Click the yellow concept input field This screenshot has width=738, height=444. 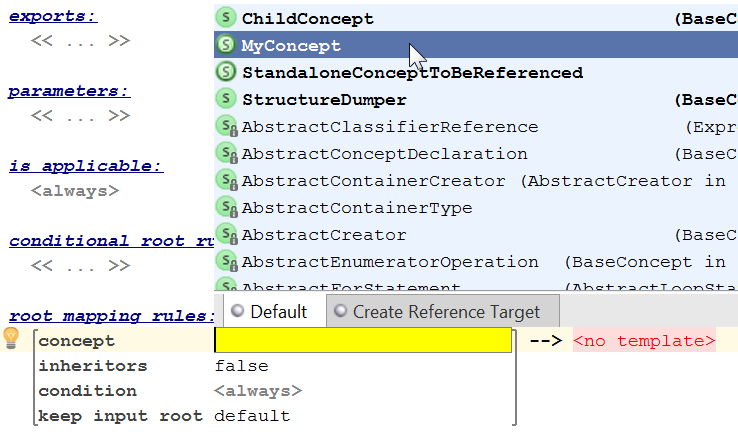point(364,341)
